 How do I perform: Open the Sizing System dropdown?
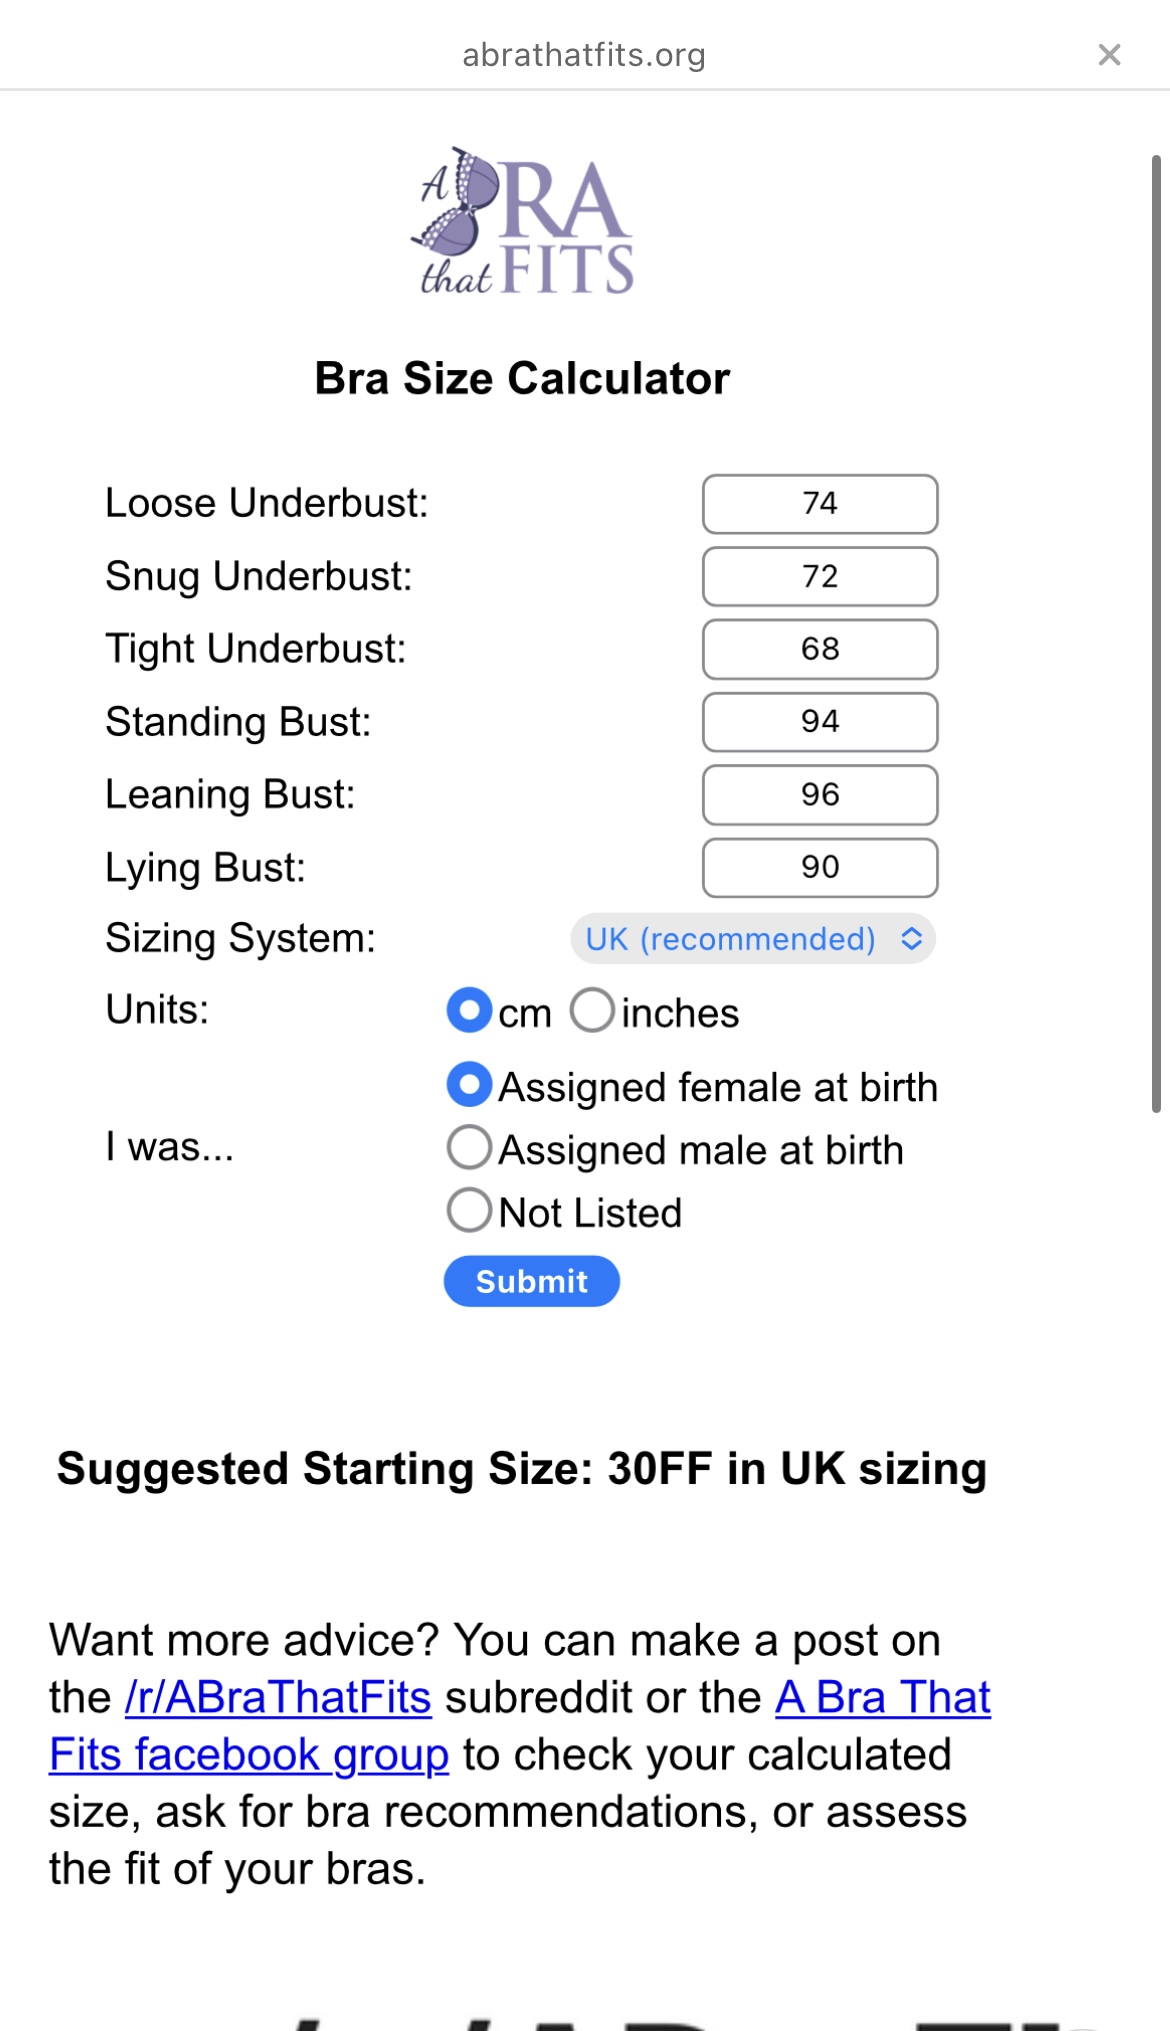click(753, 939)
